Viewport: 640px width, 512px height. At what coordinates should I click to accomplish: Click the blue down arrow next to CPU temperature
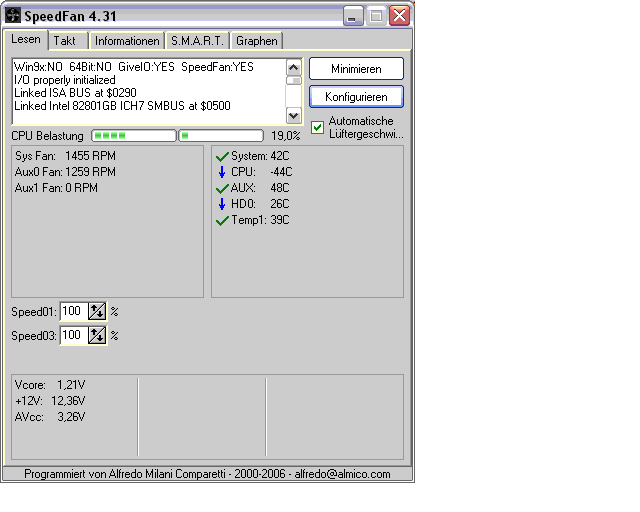(222, 172)
